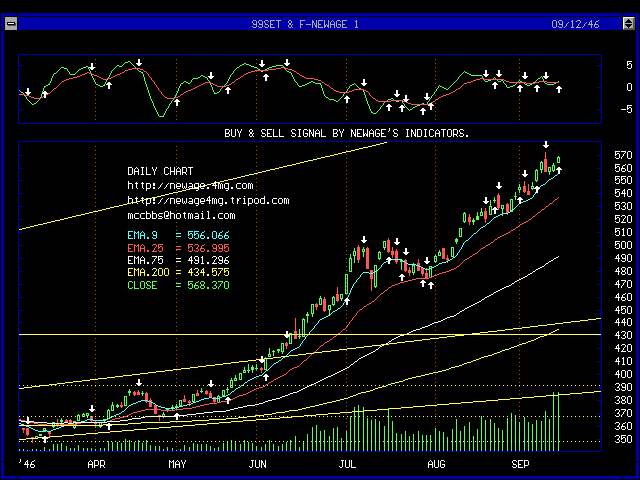
Task: Click the -5 label on oscillator axis
Action: point(626,109)
